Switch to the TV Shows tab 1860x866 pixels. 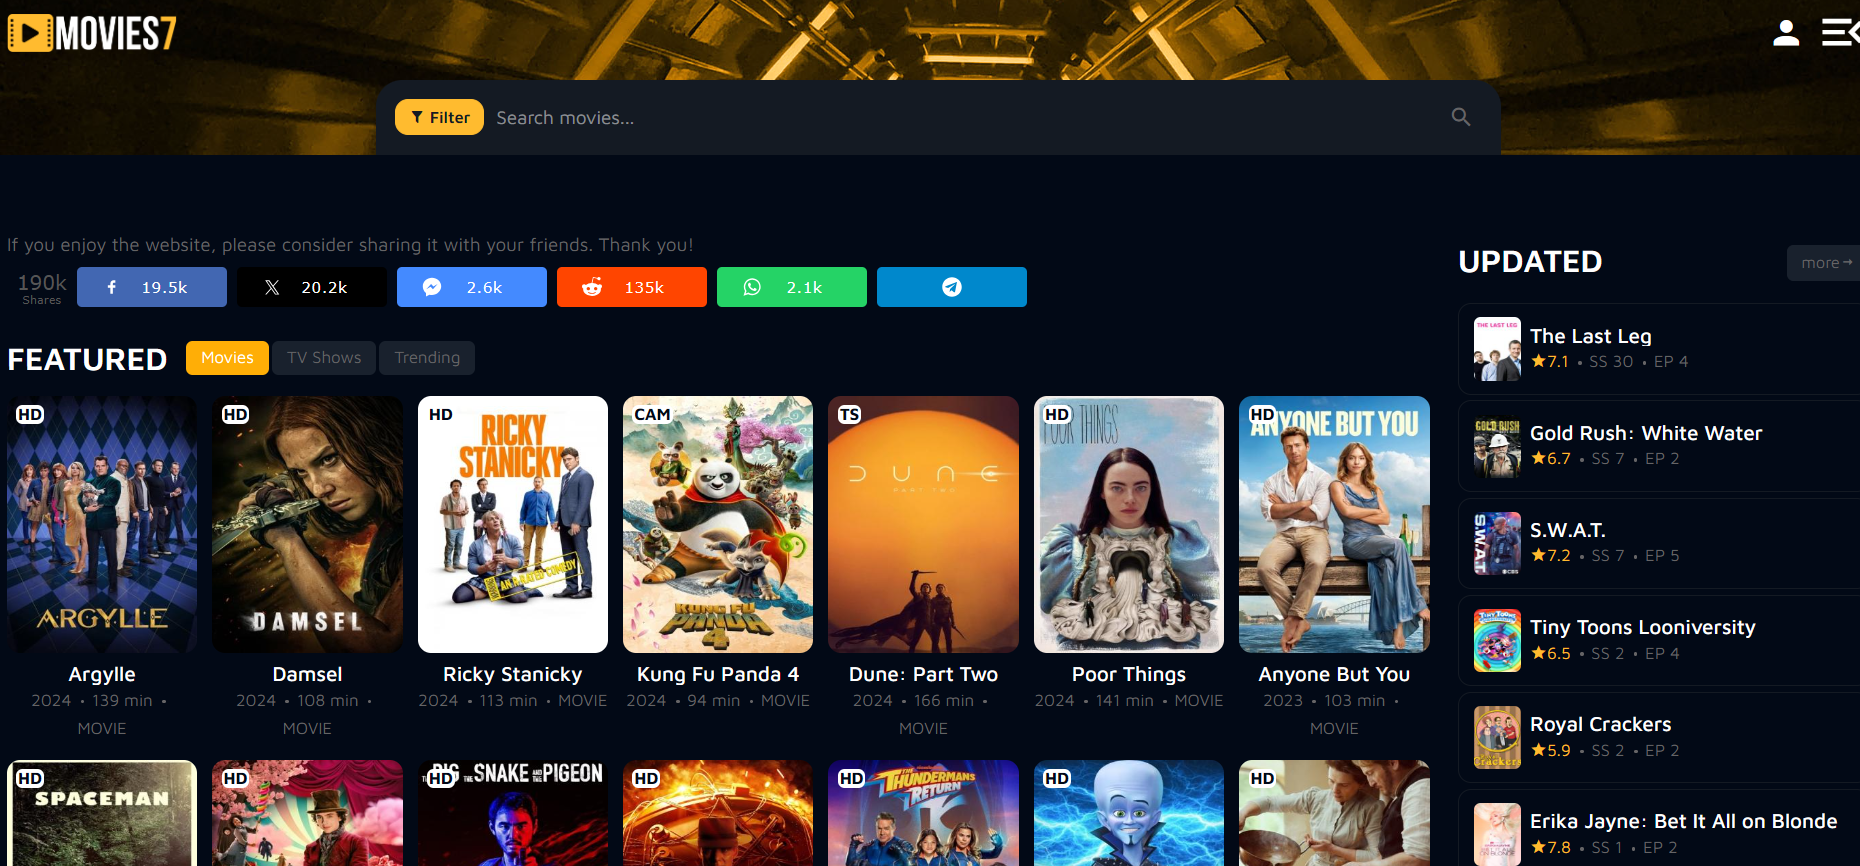coord(324,358)
